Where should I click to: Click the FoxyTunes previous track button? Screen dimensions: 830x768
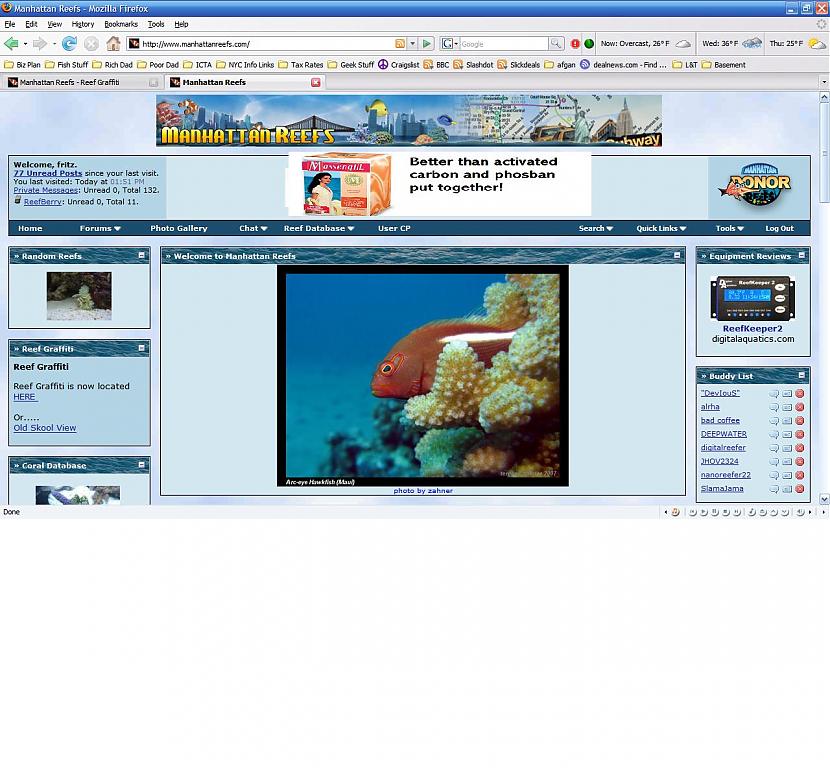pyautogui.click(x=692, y=512)
